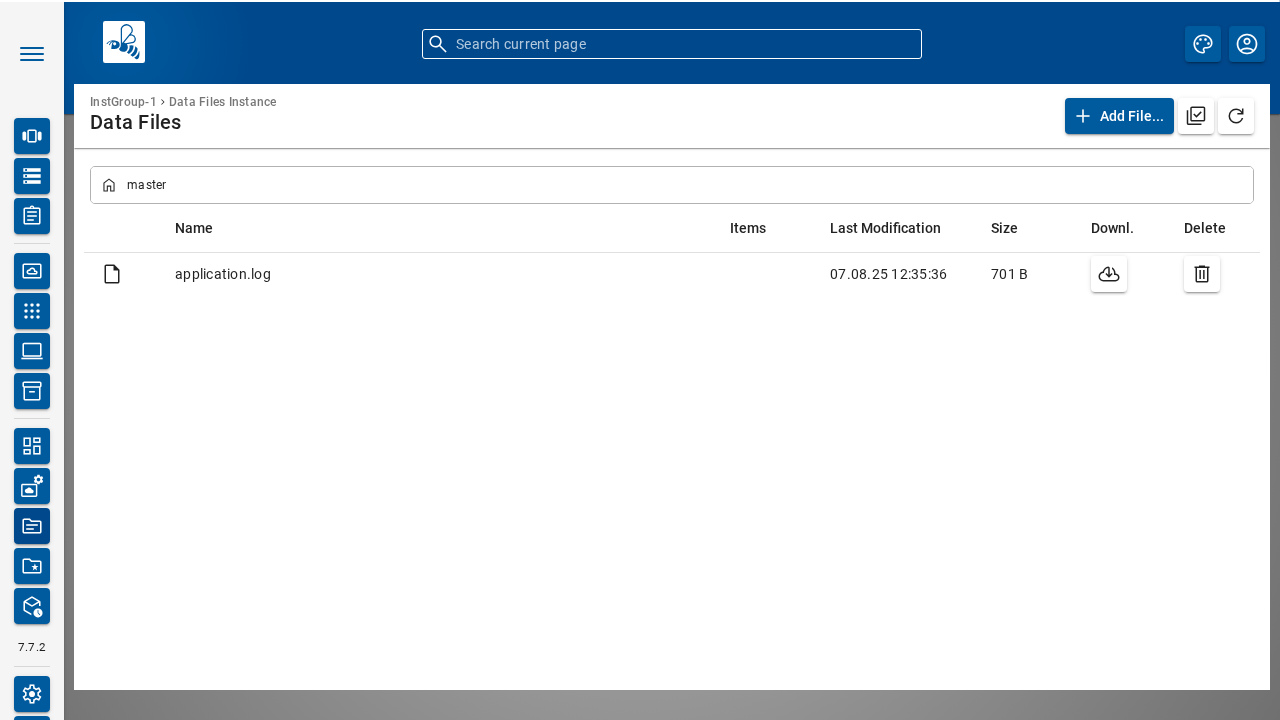Sort by the Size column header
This screenshot has height=720, width=1280.
(x=1004, y=228)
